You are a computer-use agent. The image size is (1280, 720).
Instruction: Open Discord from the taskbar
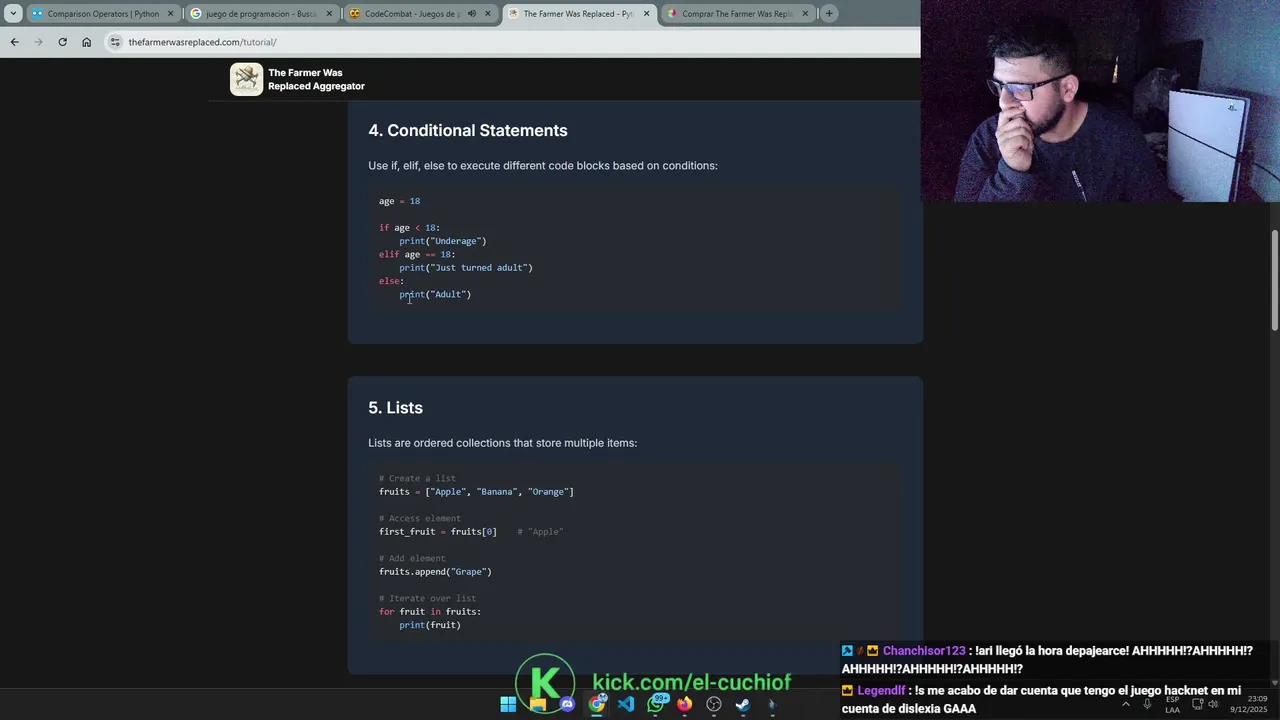tap(567, 704)
